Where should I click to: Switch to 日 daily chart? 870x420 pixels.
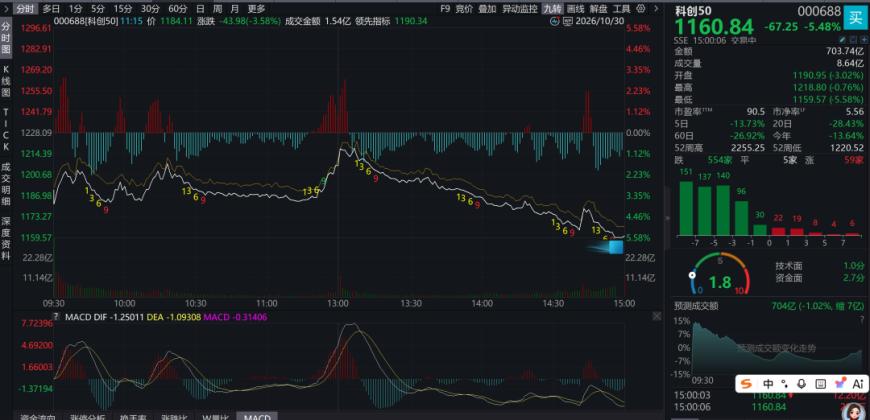(x=200, y=9)
